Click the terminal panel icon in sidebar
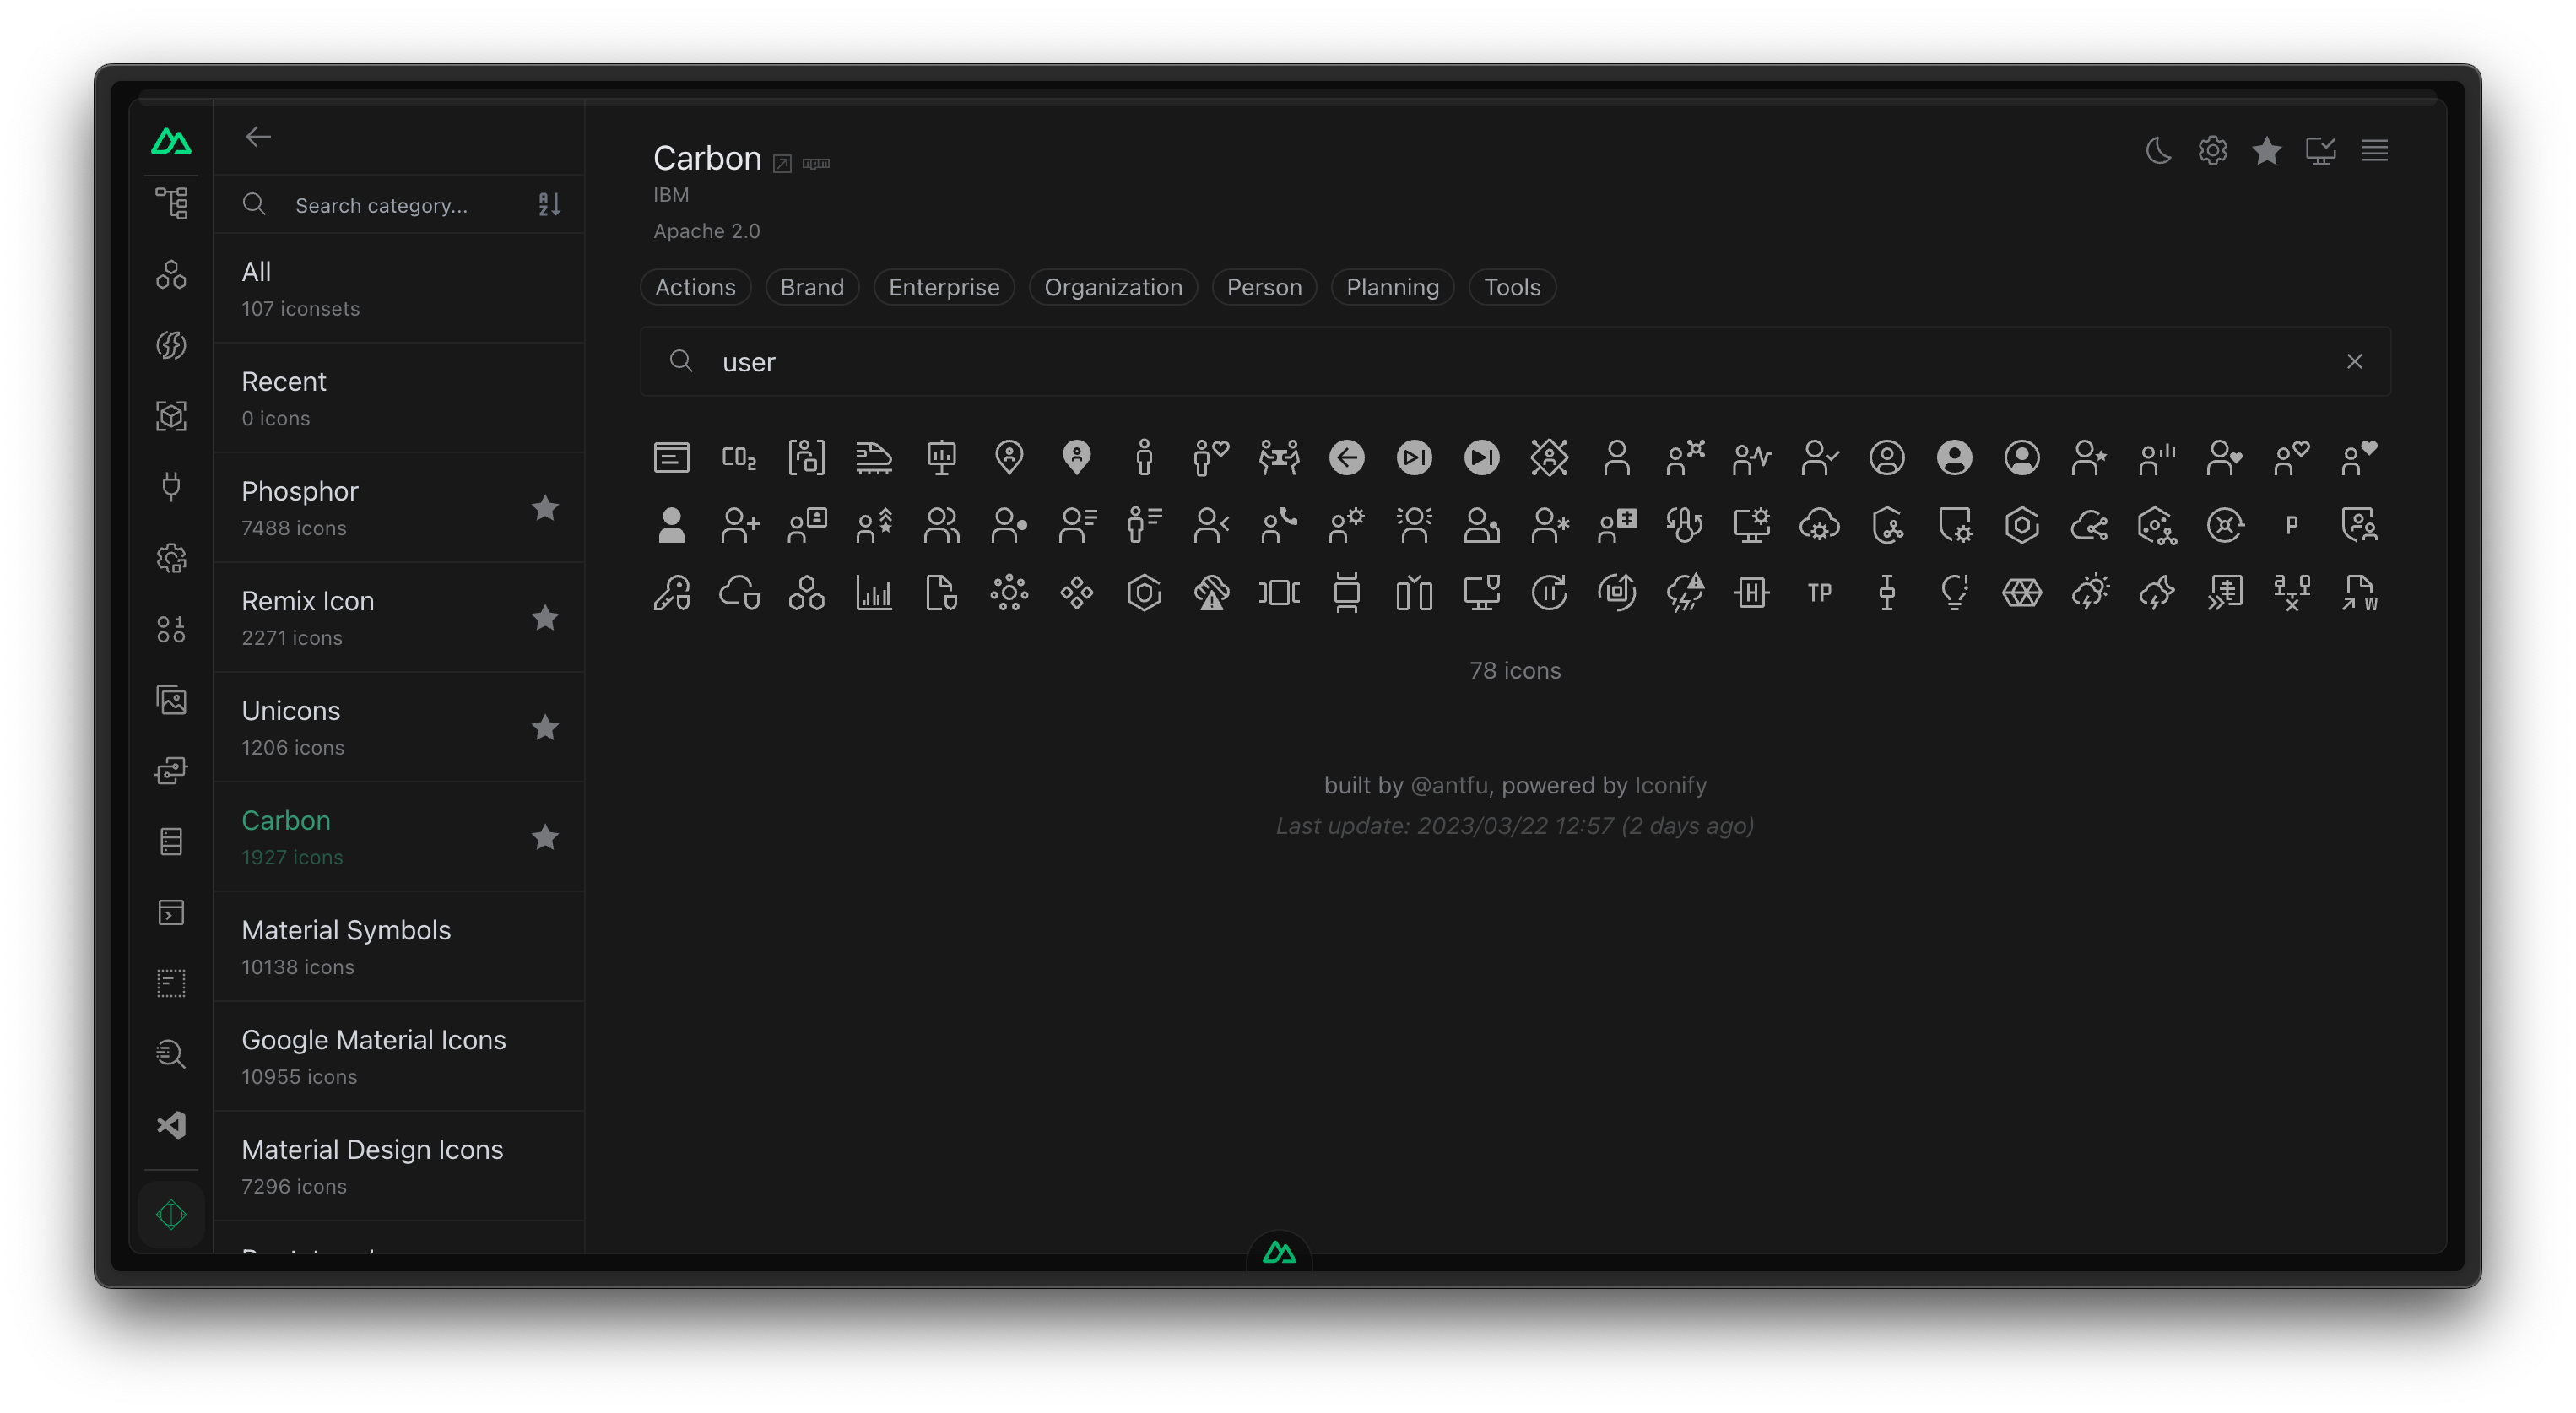Image resolution: width=2576 pixels, height=1413 pixels. [x=171, y=912]
